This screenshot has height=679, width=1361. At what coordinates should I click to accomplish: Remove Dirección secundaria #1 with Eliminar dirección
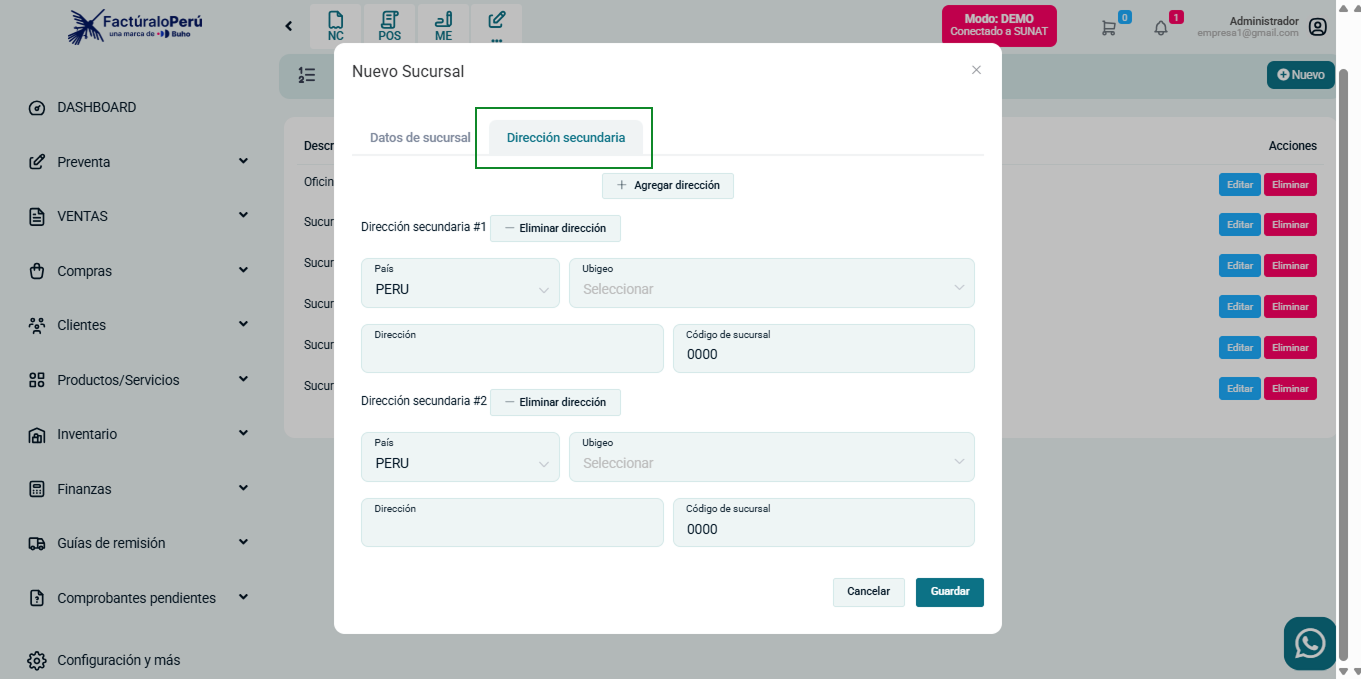555,229
